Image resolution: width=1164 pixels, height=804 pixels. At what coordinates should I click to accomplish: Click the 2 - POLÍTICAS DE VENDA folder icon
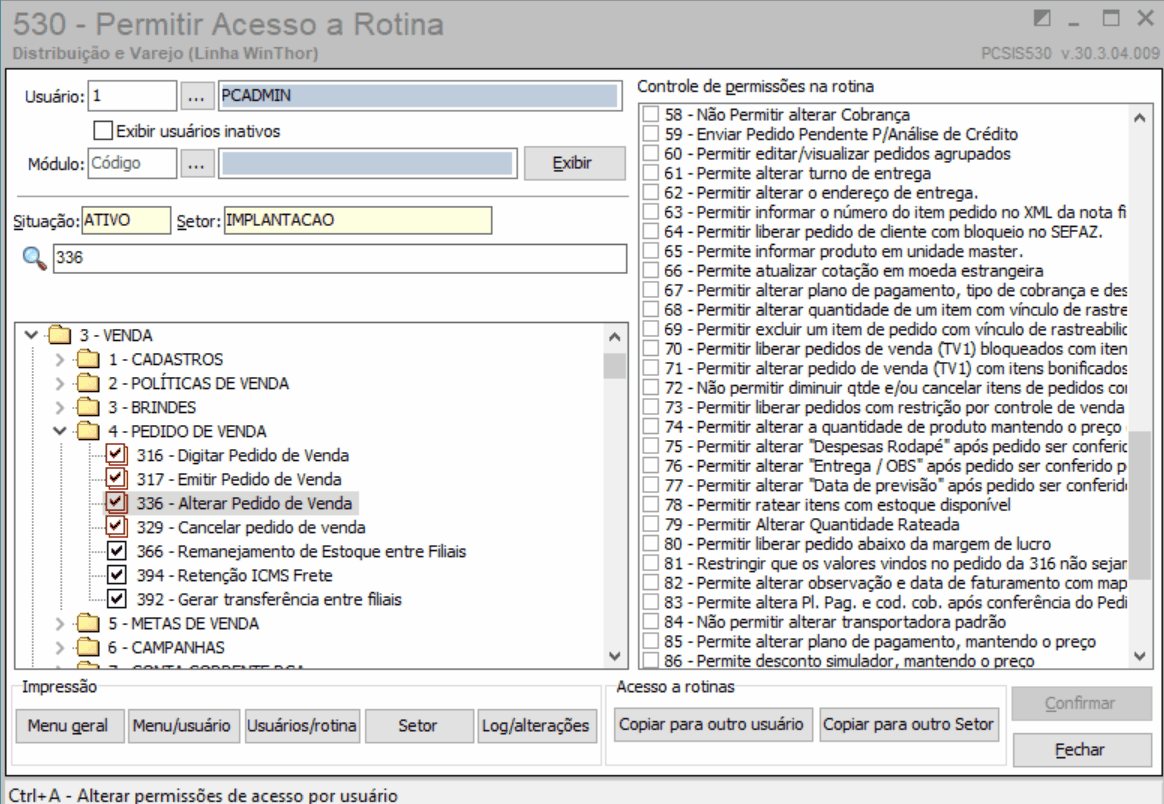click(x=88, y=383)
